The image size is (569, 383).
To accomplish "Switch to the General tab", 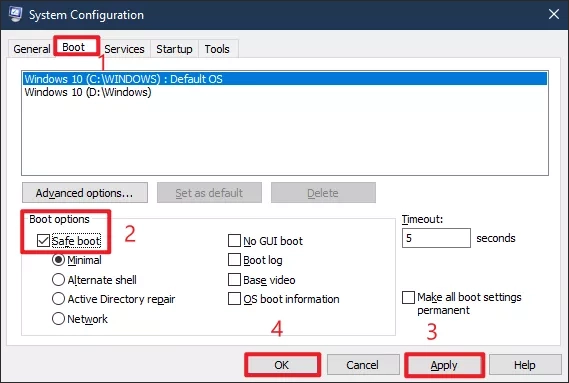I will pos(32,49).
